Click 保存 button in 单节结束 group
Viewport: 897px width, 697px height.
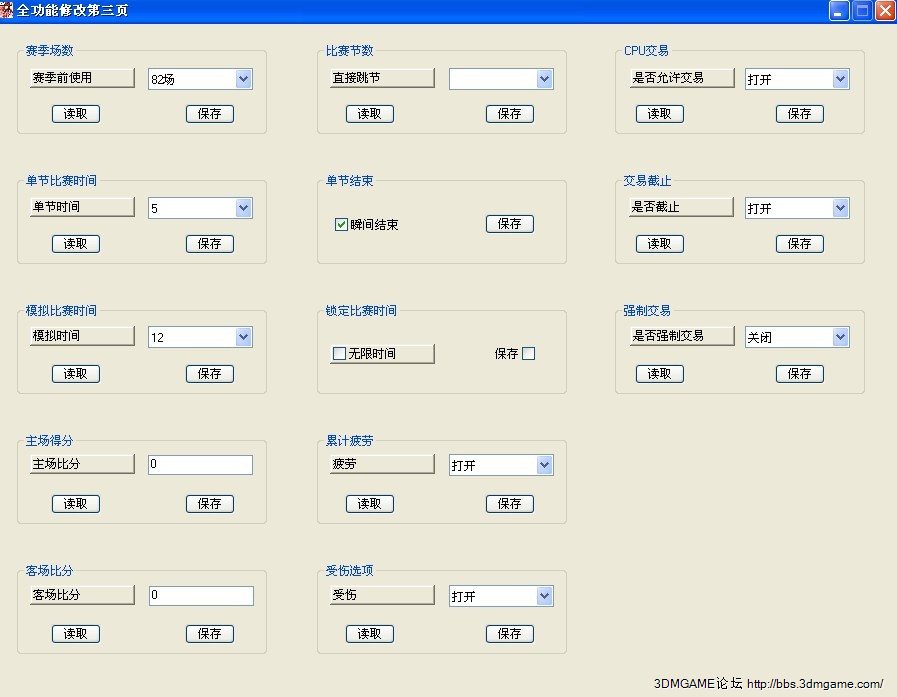point(510,224)
